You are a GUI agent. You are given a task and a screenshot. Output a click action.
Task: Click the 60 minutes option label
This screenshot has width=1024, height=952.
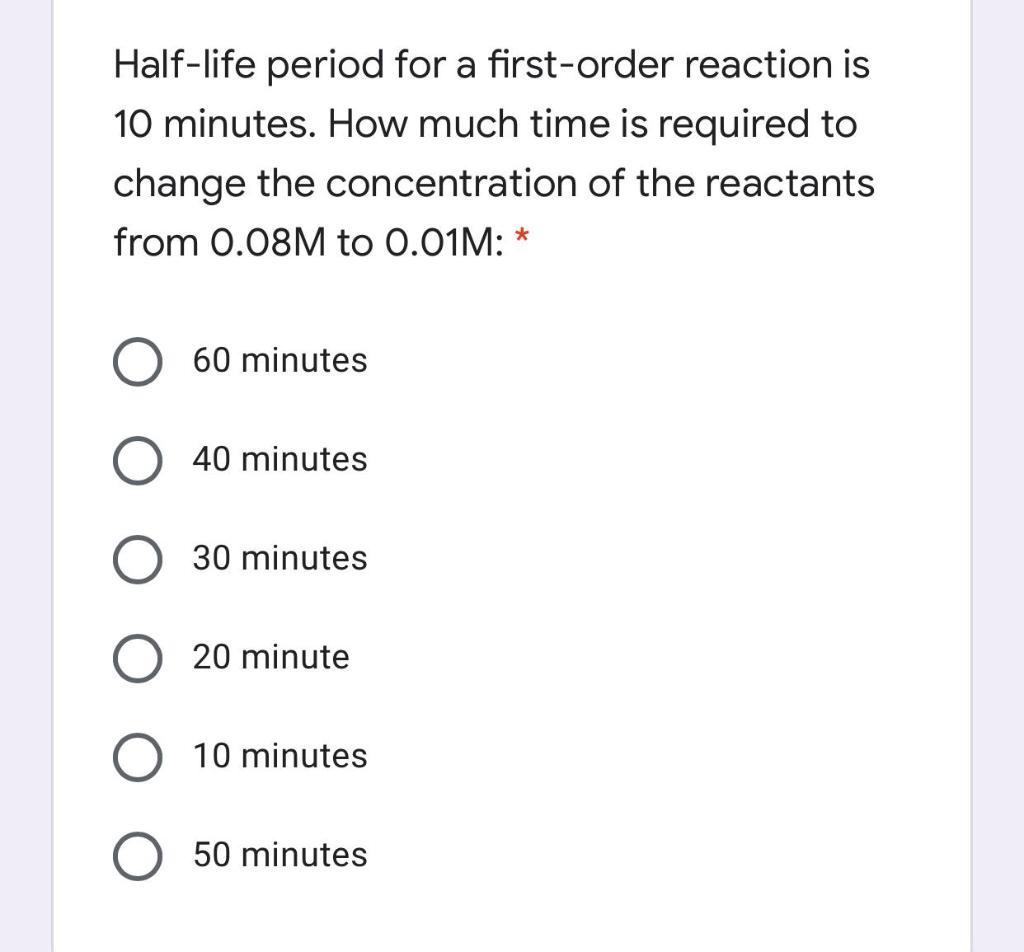(x=280, y=362)
